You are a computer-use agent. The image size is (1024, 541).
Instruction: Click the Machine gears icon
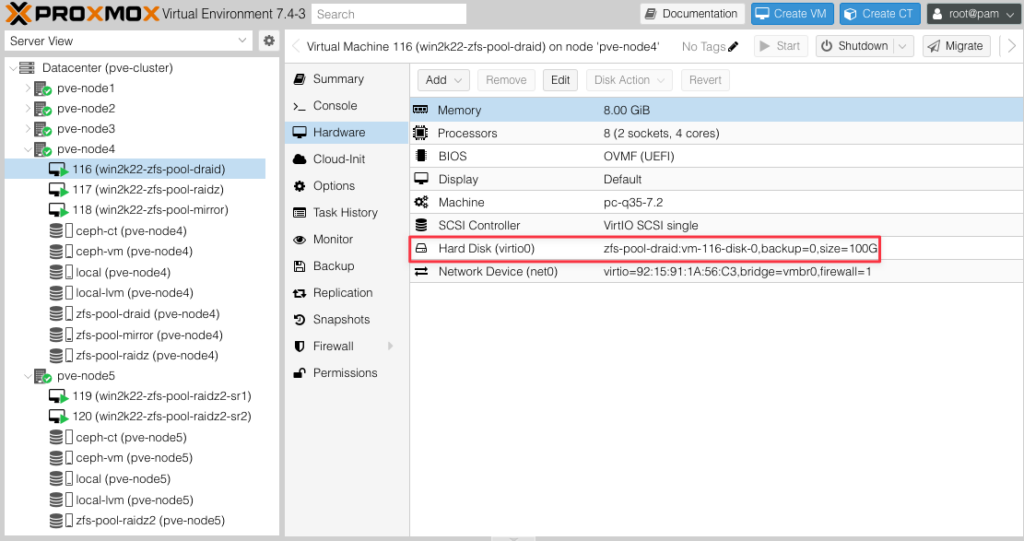421,202
